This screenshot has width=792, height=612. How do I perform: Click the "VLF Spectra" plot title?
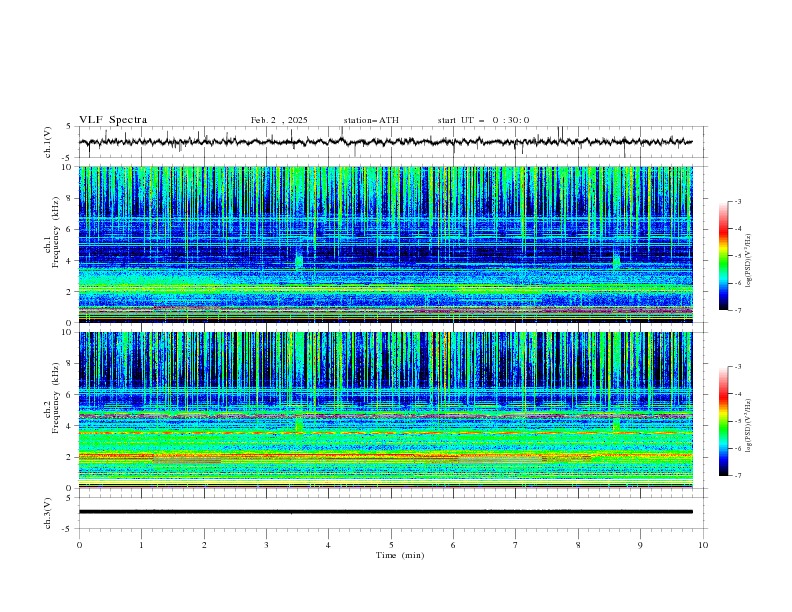pyautogui.click(x=113, y=120)
